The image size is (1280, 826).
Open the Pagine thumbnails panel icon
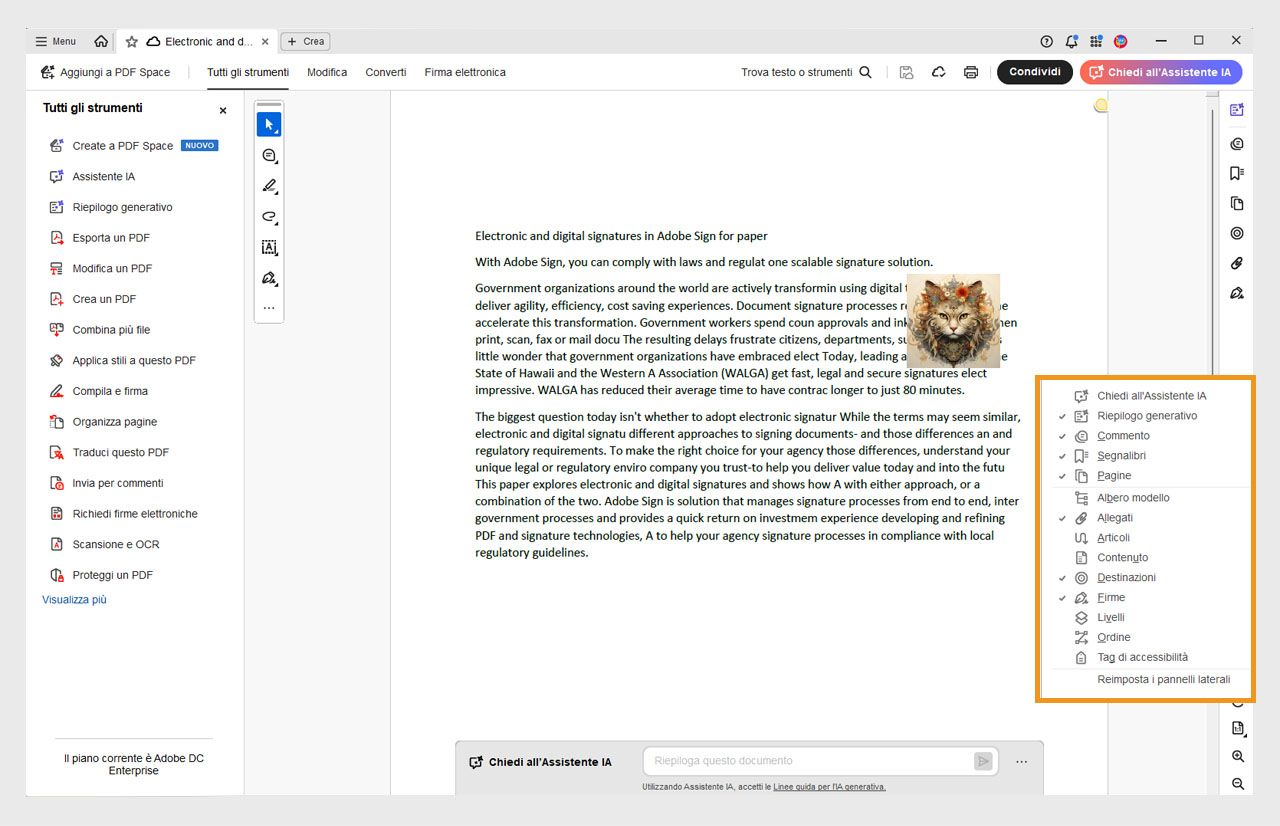point(1236,203)
